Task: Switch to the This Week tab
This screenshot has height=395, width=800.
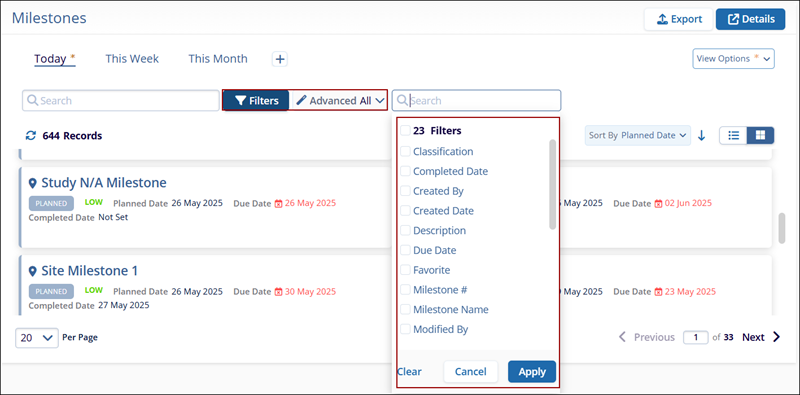Action: (132, 59)
